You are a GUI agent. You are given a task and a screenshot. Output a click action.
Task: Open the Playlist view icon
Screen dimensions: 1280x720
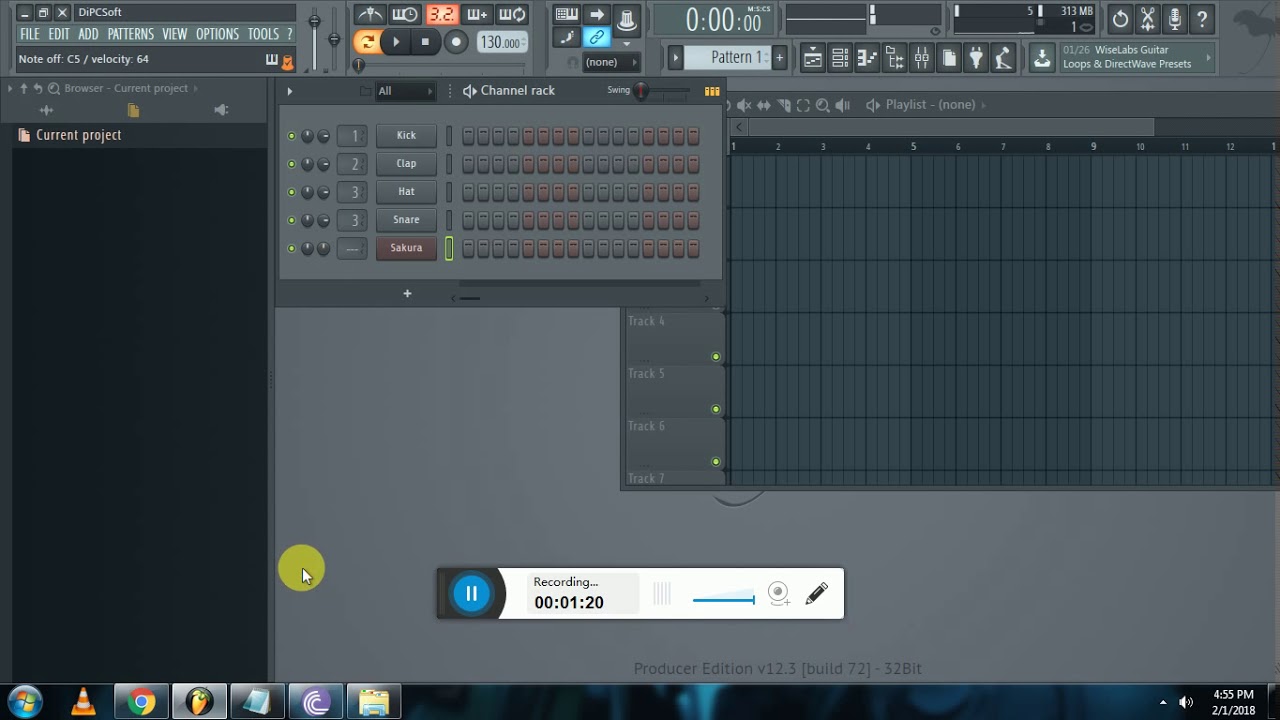[813, 58]
